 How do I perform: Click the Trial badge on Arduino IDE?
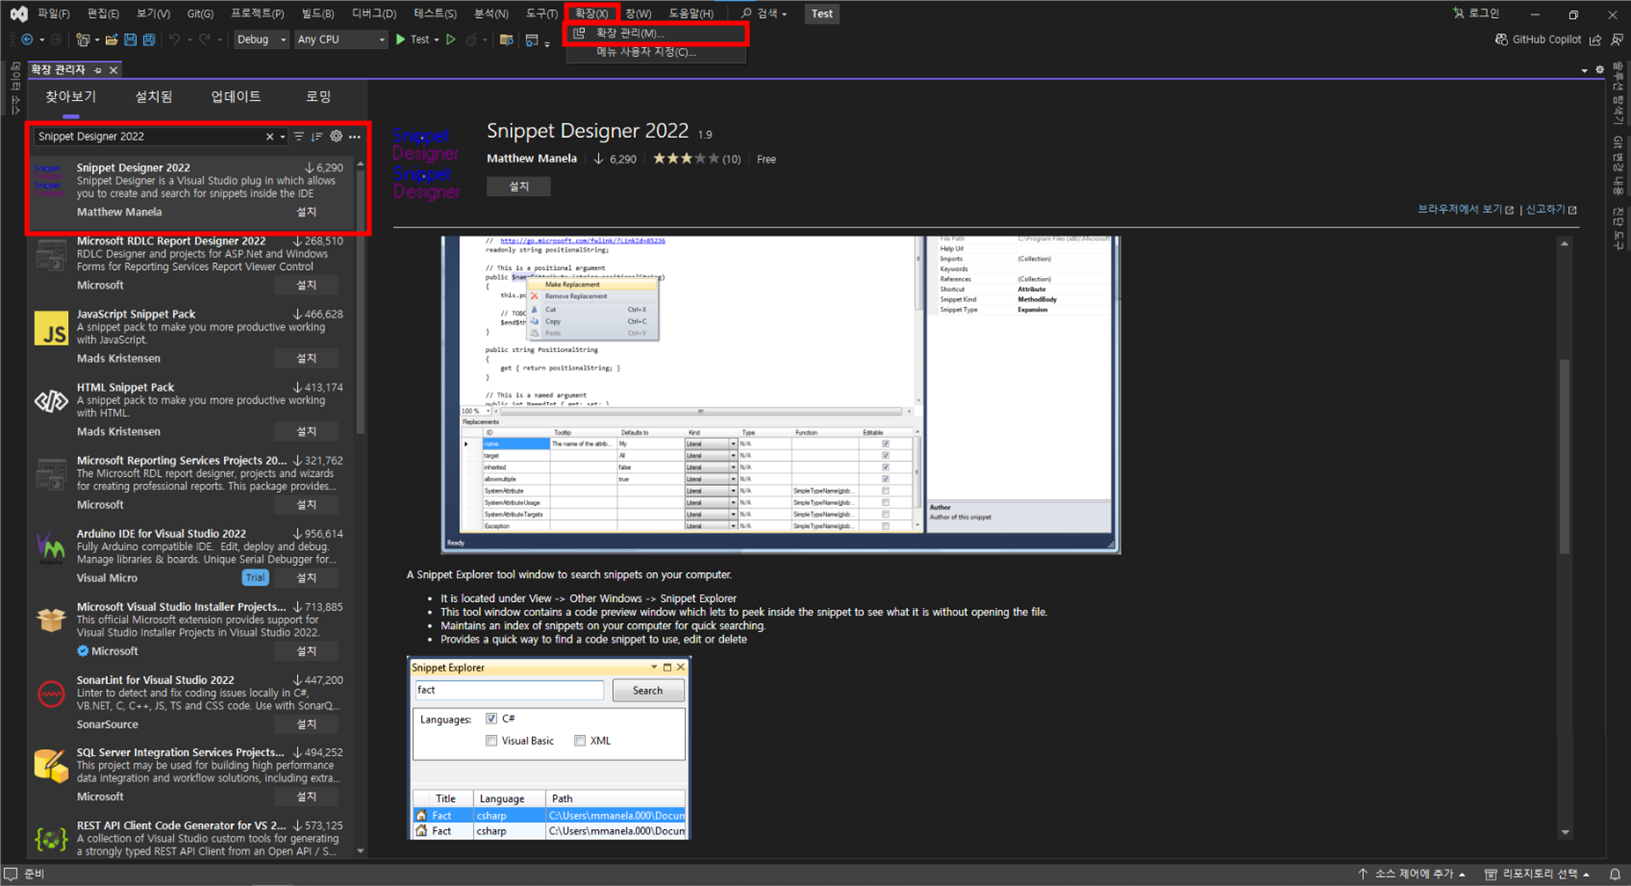pos(255,578)
